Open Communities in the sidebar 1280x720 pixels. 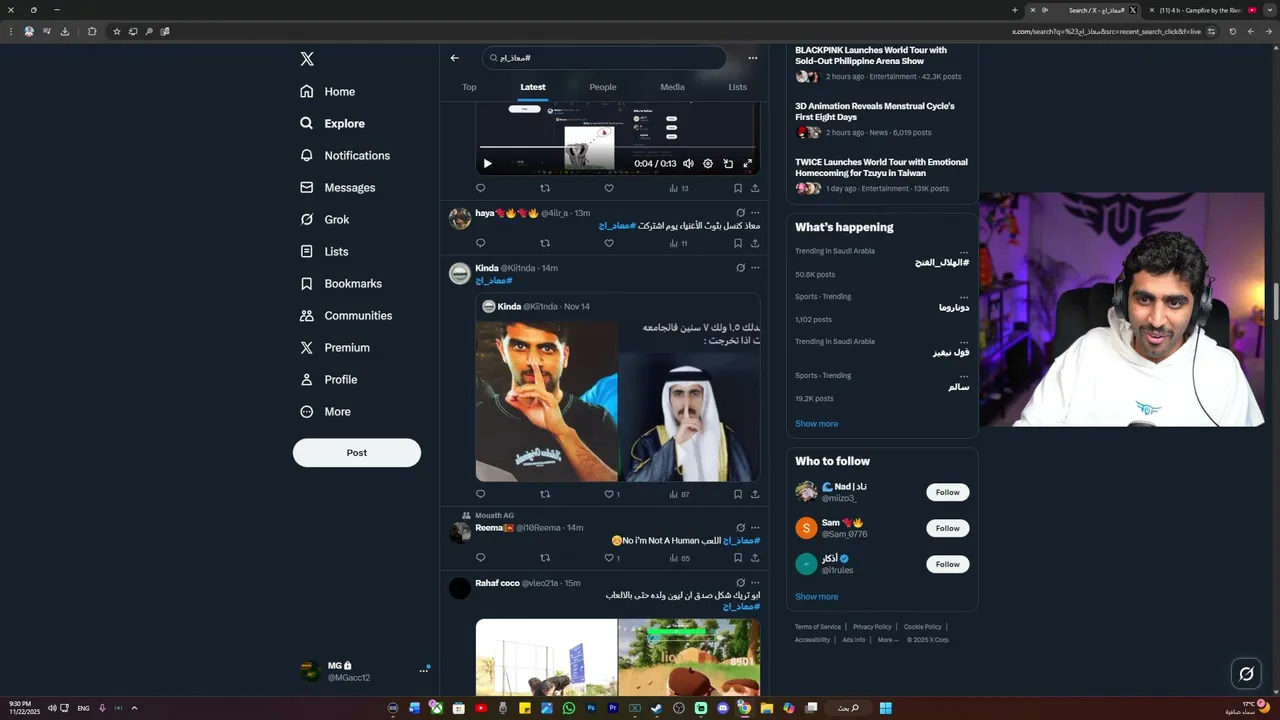[x=346, y=315]
